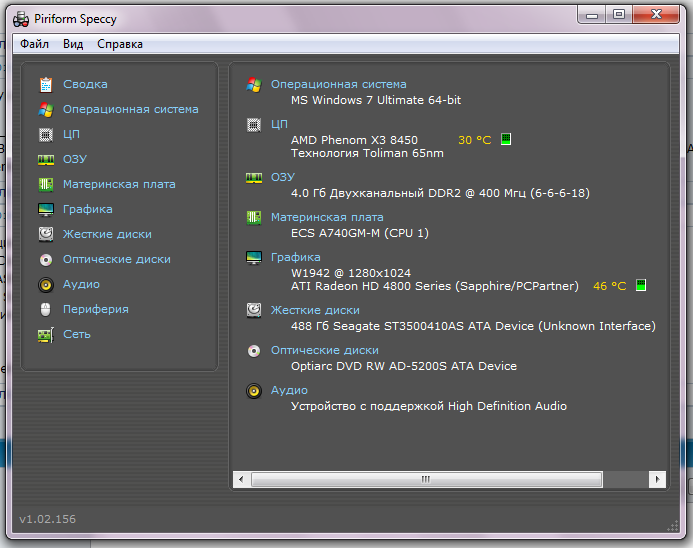Image resolution: width=693 pixels, height=548 pixels.
Task: Open the Вид menu
Action: tap(73, 44)
